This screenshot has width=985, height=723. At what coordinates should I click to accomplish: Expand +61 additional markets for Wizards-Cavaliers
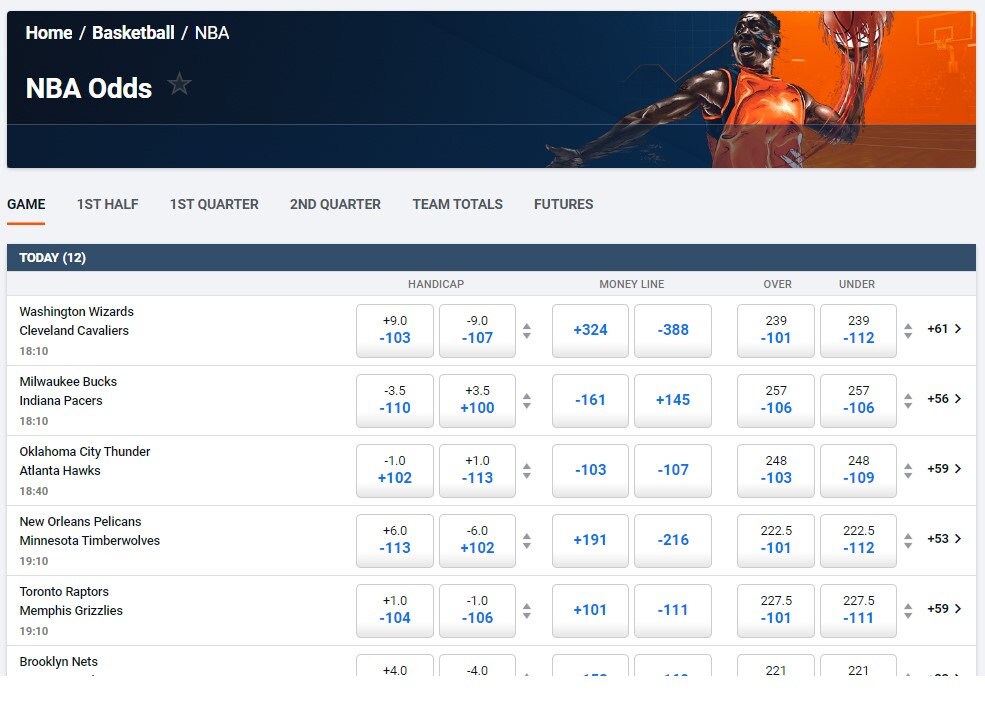942,328
